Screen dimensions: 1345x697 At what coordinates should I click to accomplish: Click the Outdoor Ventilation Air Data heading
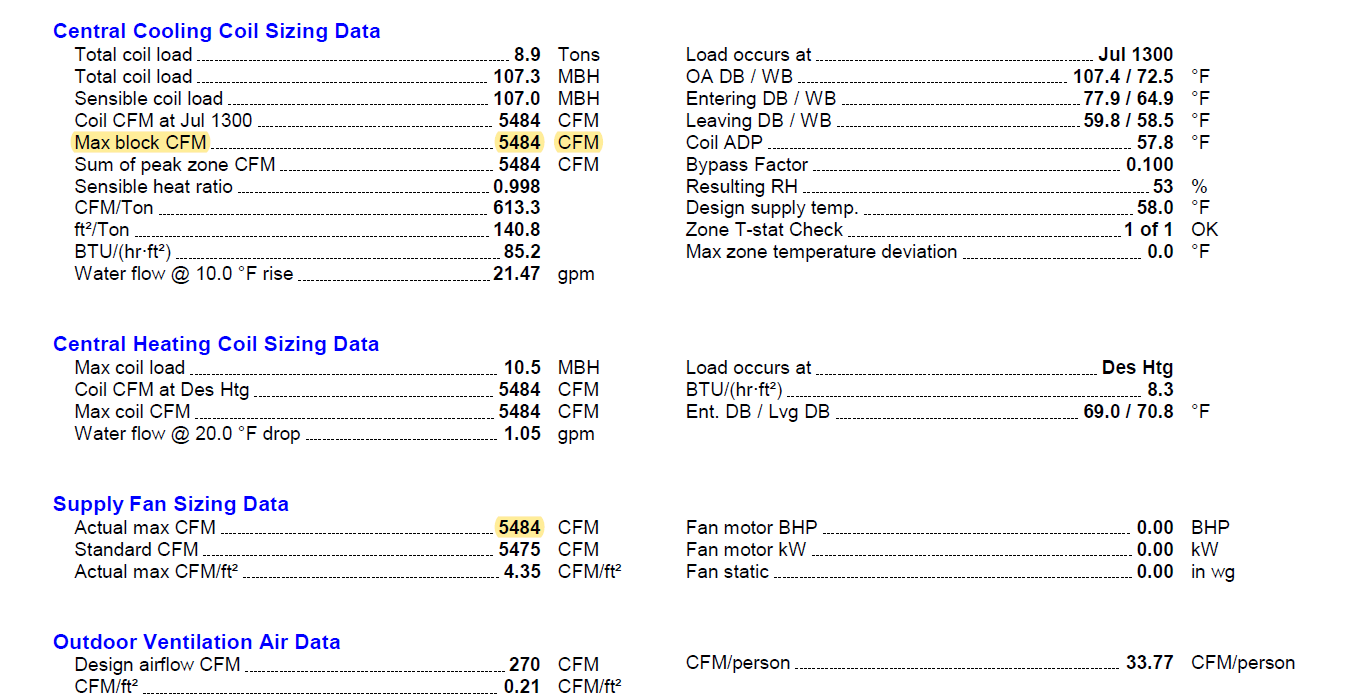click(197, 642)
